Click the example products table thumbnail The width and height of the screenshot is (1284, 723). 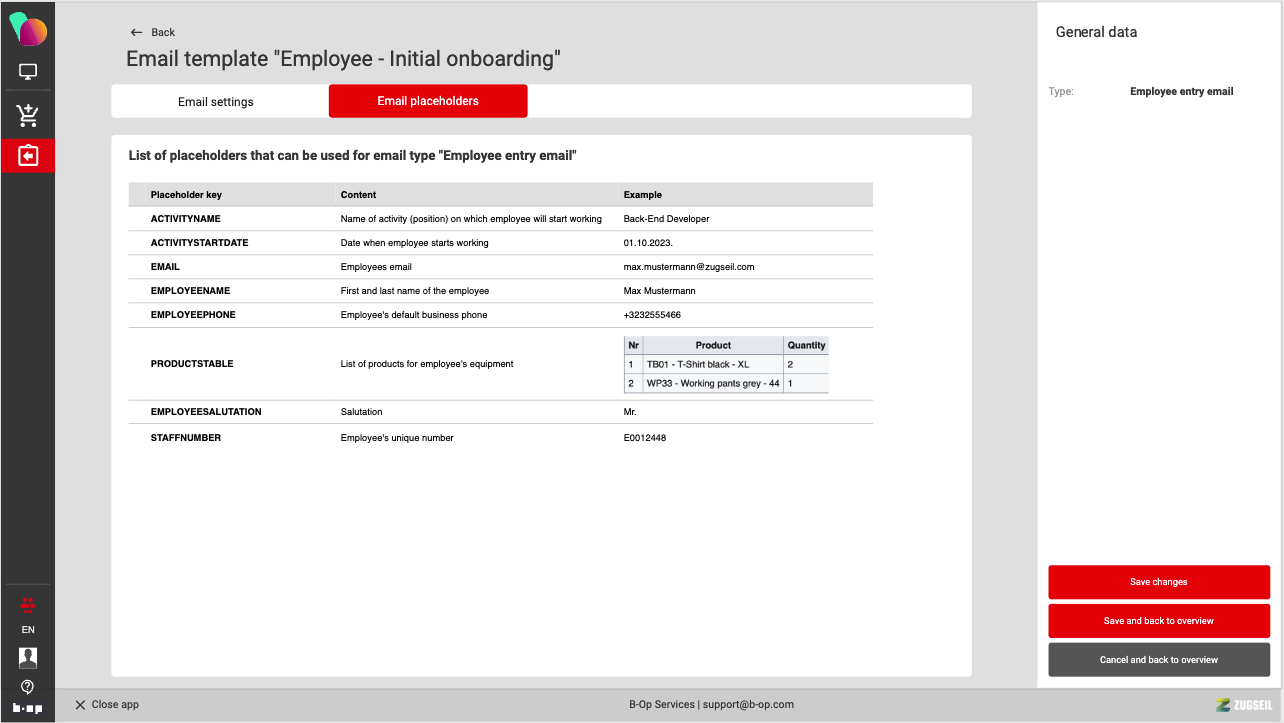[726, 364]
